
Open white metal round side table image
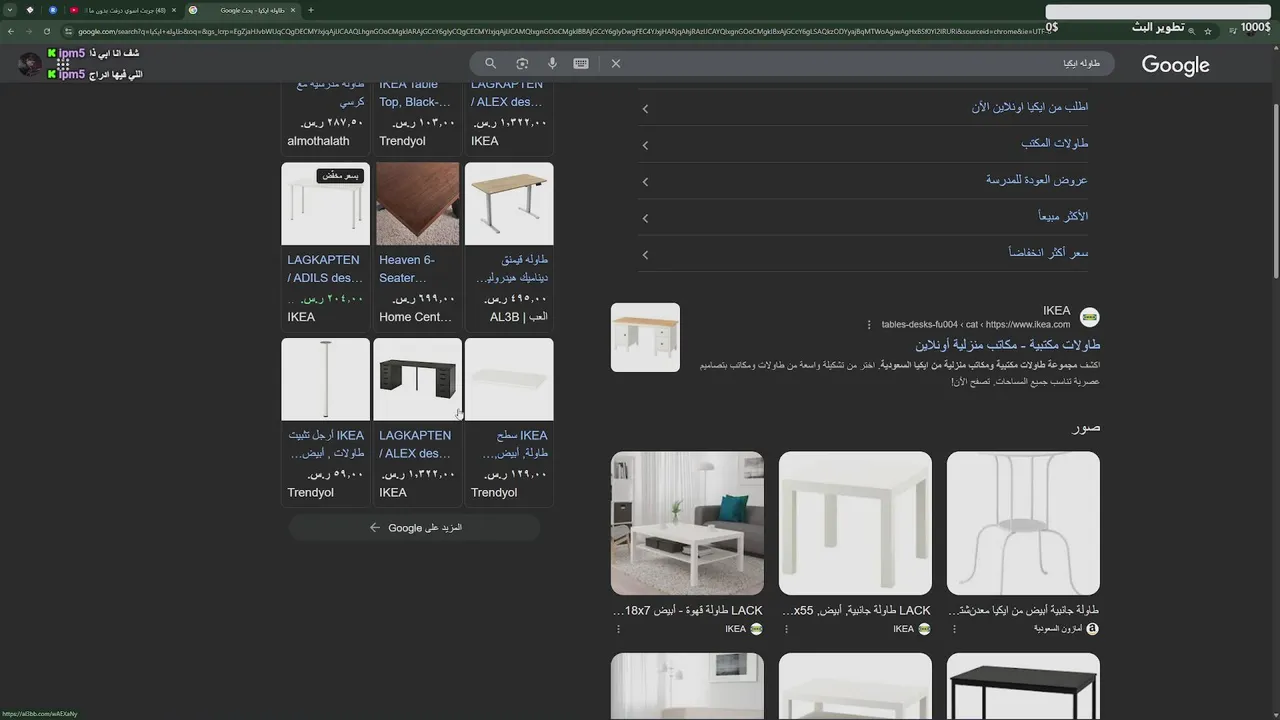[x=1023, y=523]
